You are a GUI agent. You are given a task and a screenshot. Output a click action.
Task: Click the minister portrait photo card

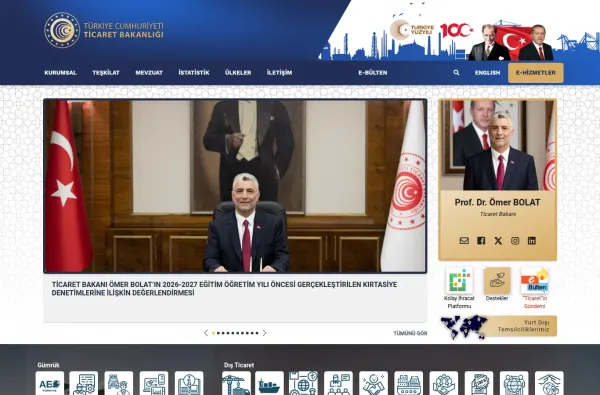click(497, 145)
